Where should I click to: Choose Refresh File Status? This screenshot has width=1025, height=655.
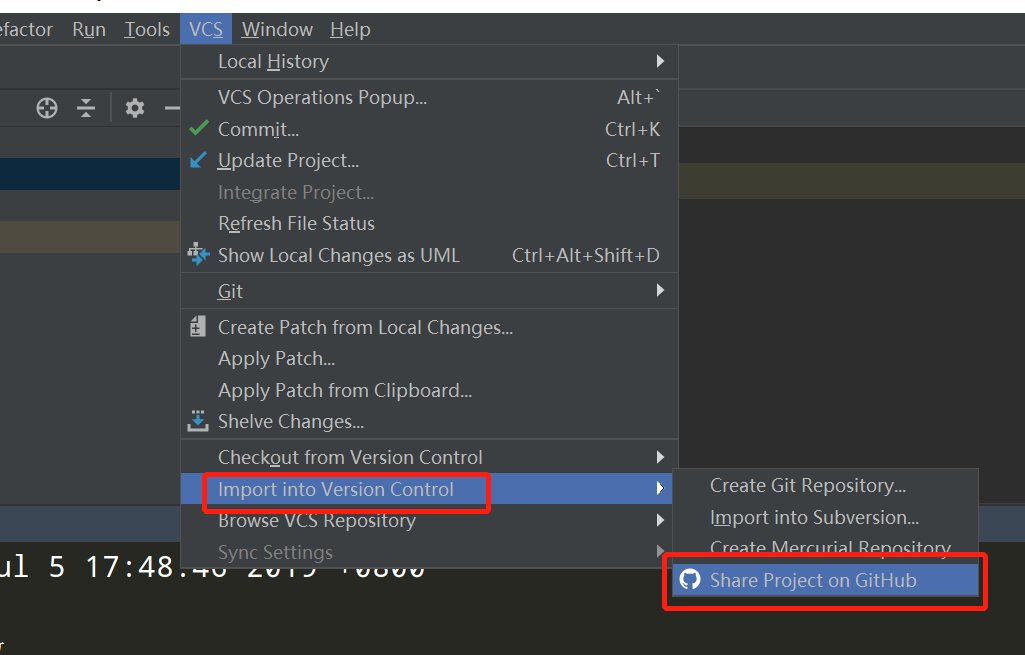429,224
